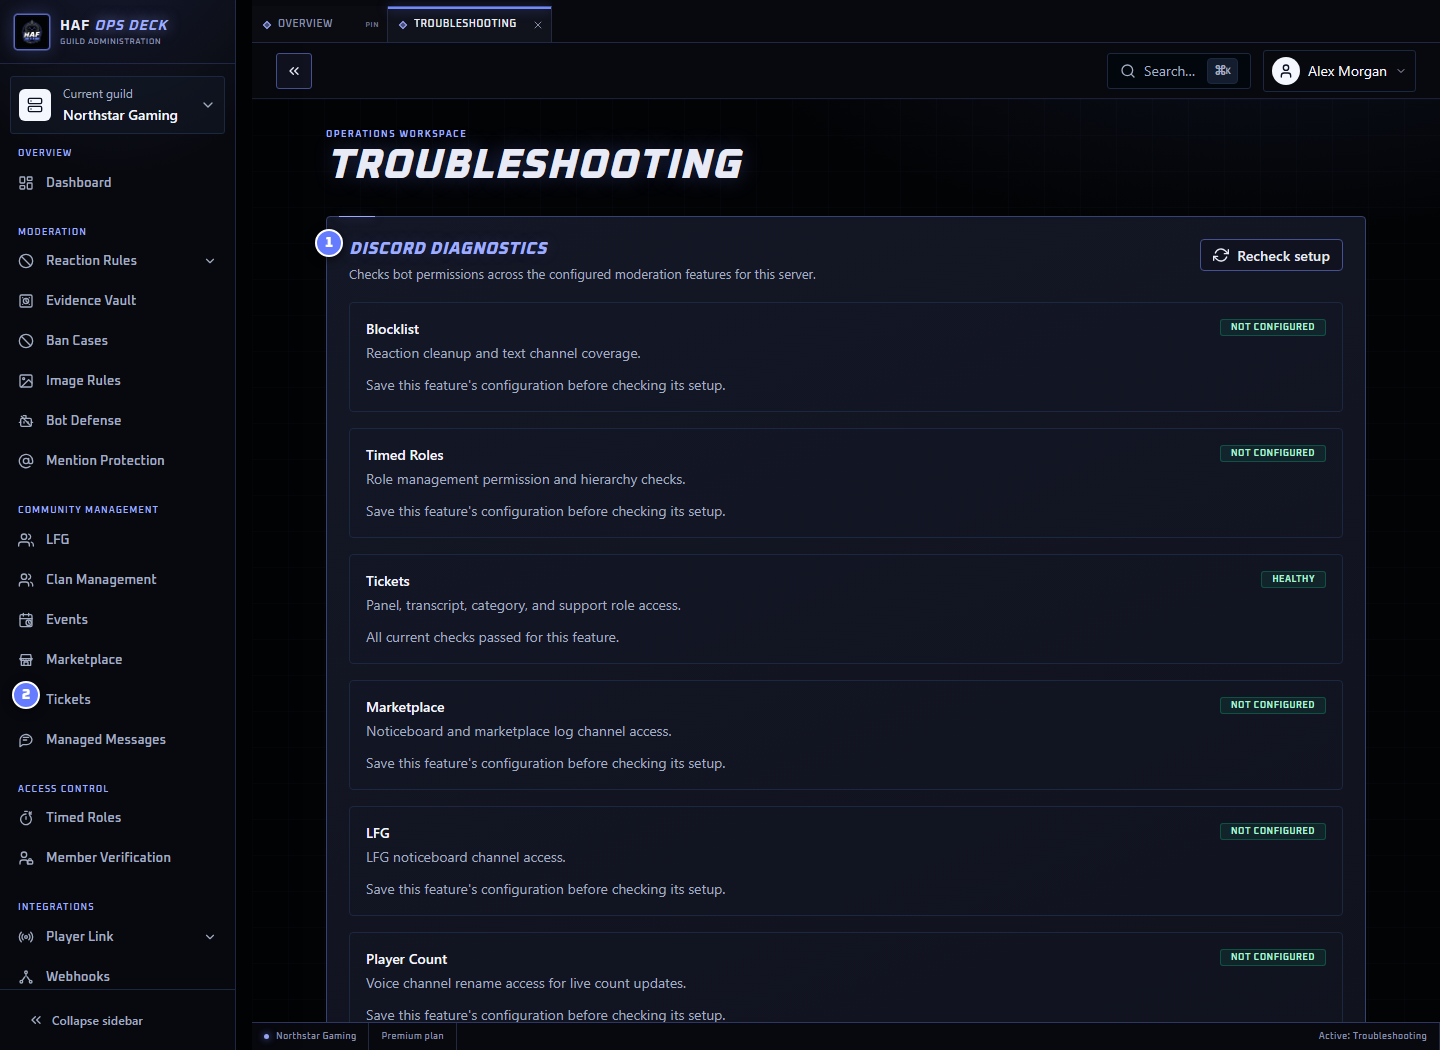Screen dimensions: 1440x1050
Task: Click the guild server icon beside Northstar Gaming
Action: [35, 105]
